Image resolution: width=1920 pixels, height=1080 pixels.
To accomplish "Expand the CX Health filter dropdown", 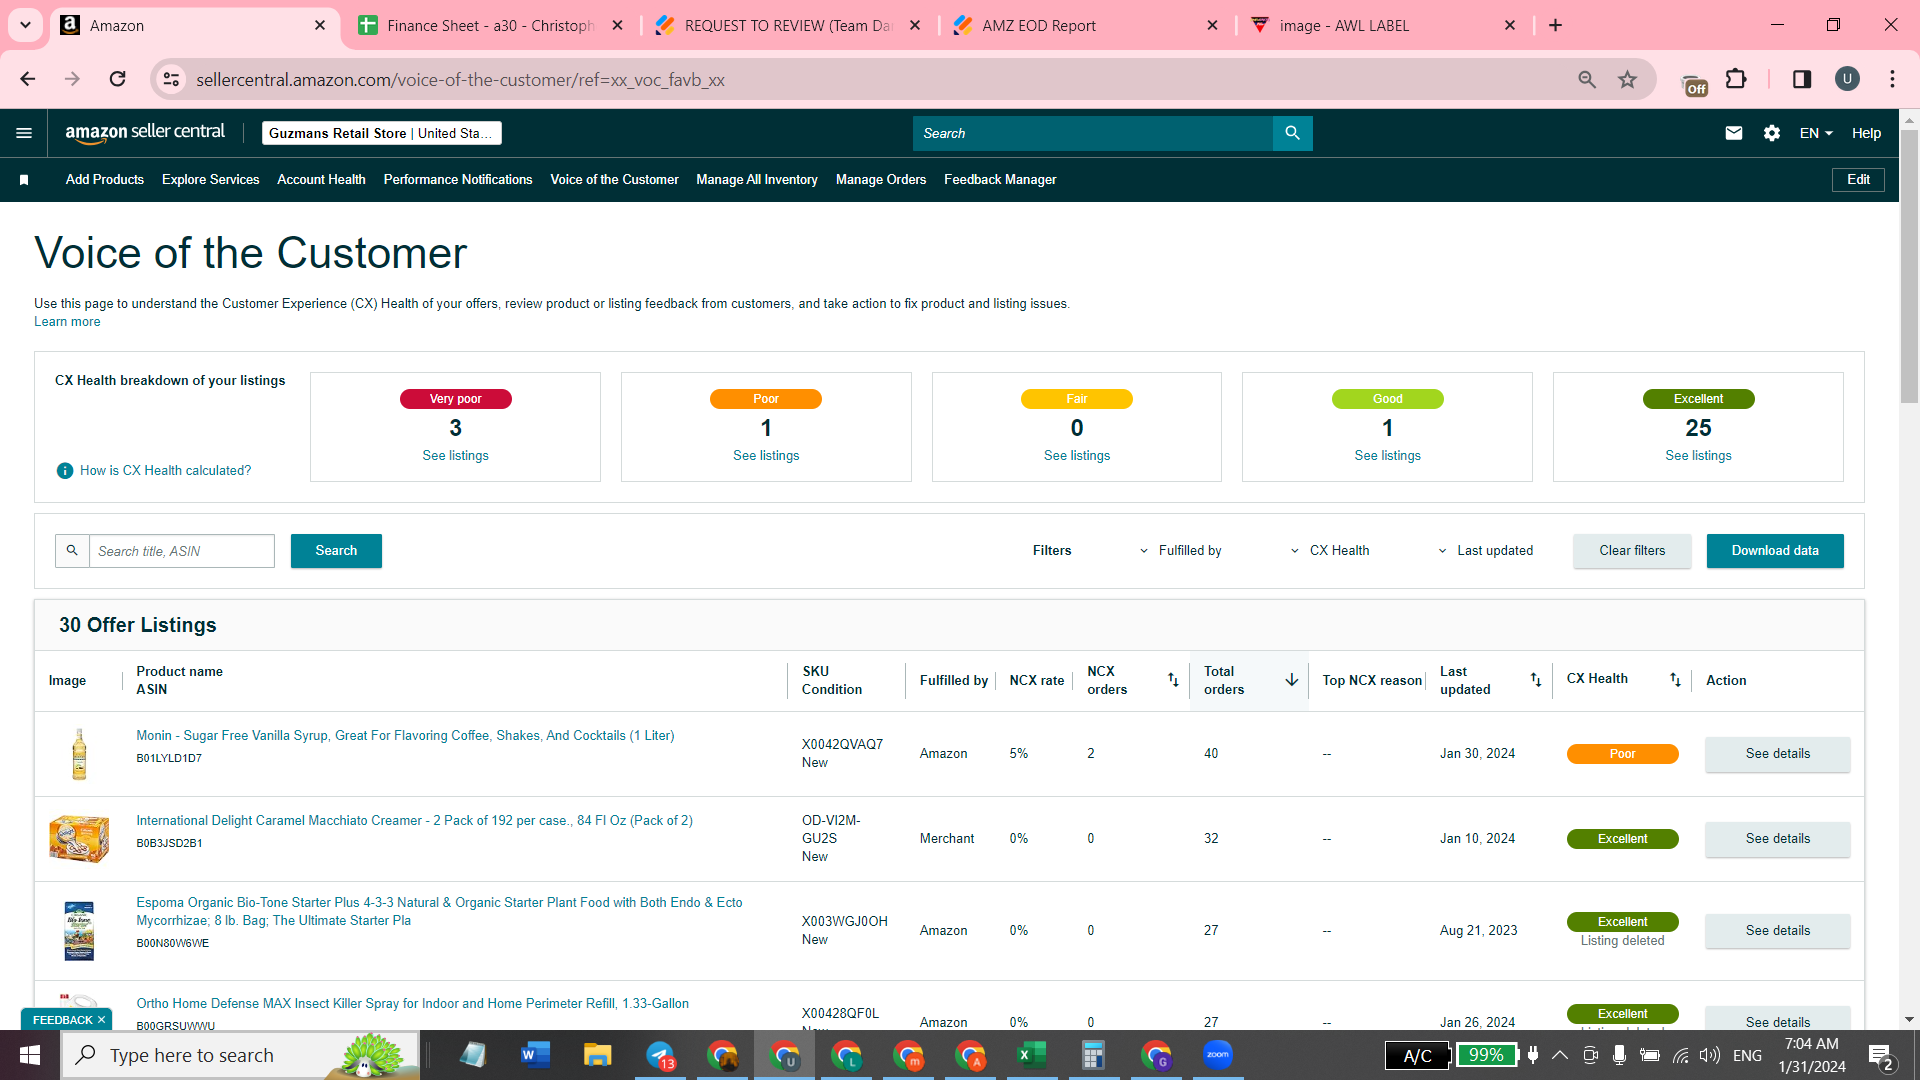I will pyautogui.click(x=1330, y=551).
